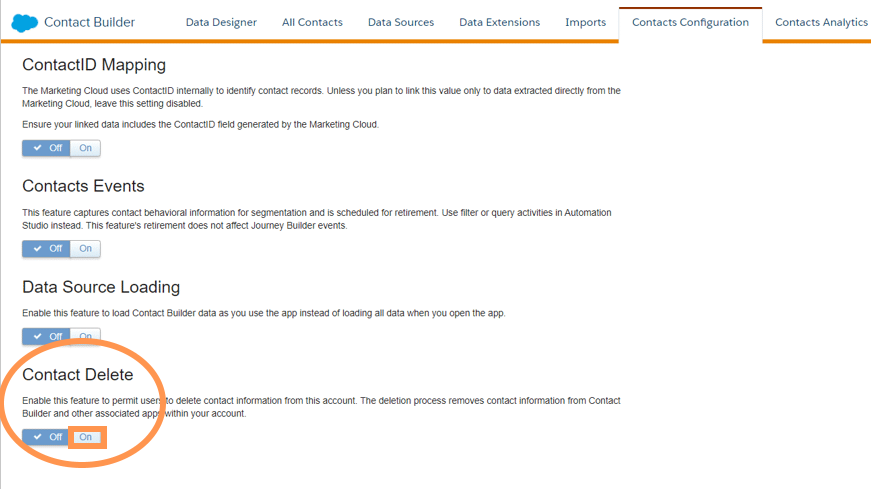Click the Data Source Loading heading
Image resolution: width=871 pixels, height=489 pixels.
(x=101, y=287)
